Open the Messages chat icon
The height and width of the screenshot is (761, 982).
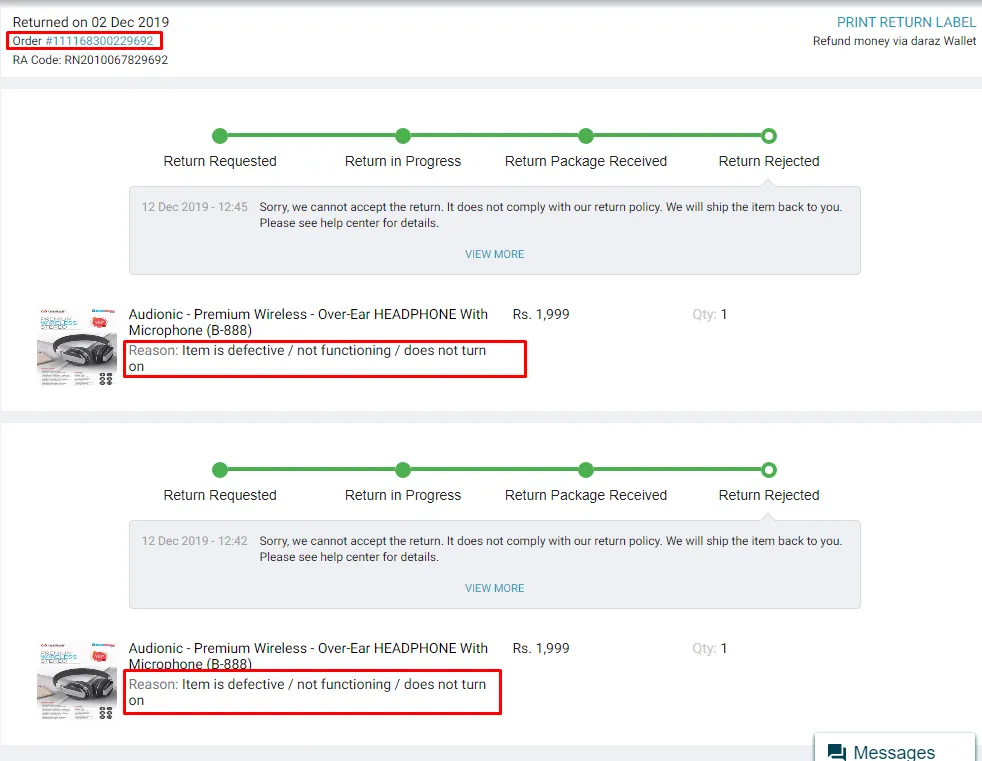pos(837,752)
